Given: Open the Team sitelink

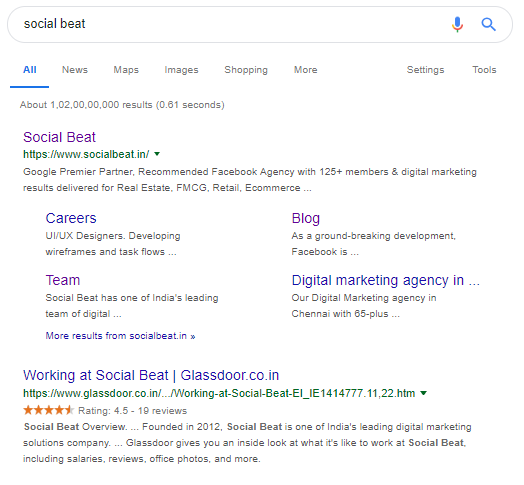Looking at the screenshot, I should click(x=63, y=280).
